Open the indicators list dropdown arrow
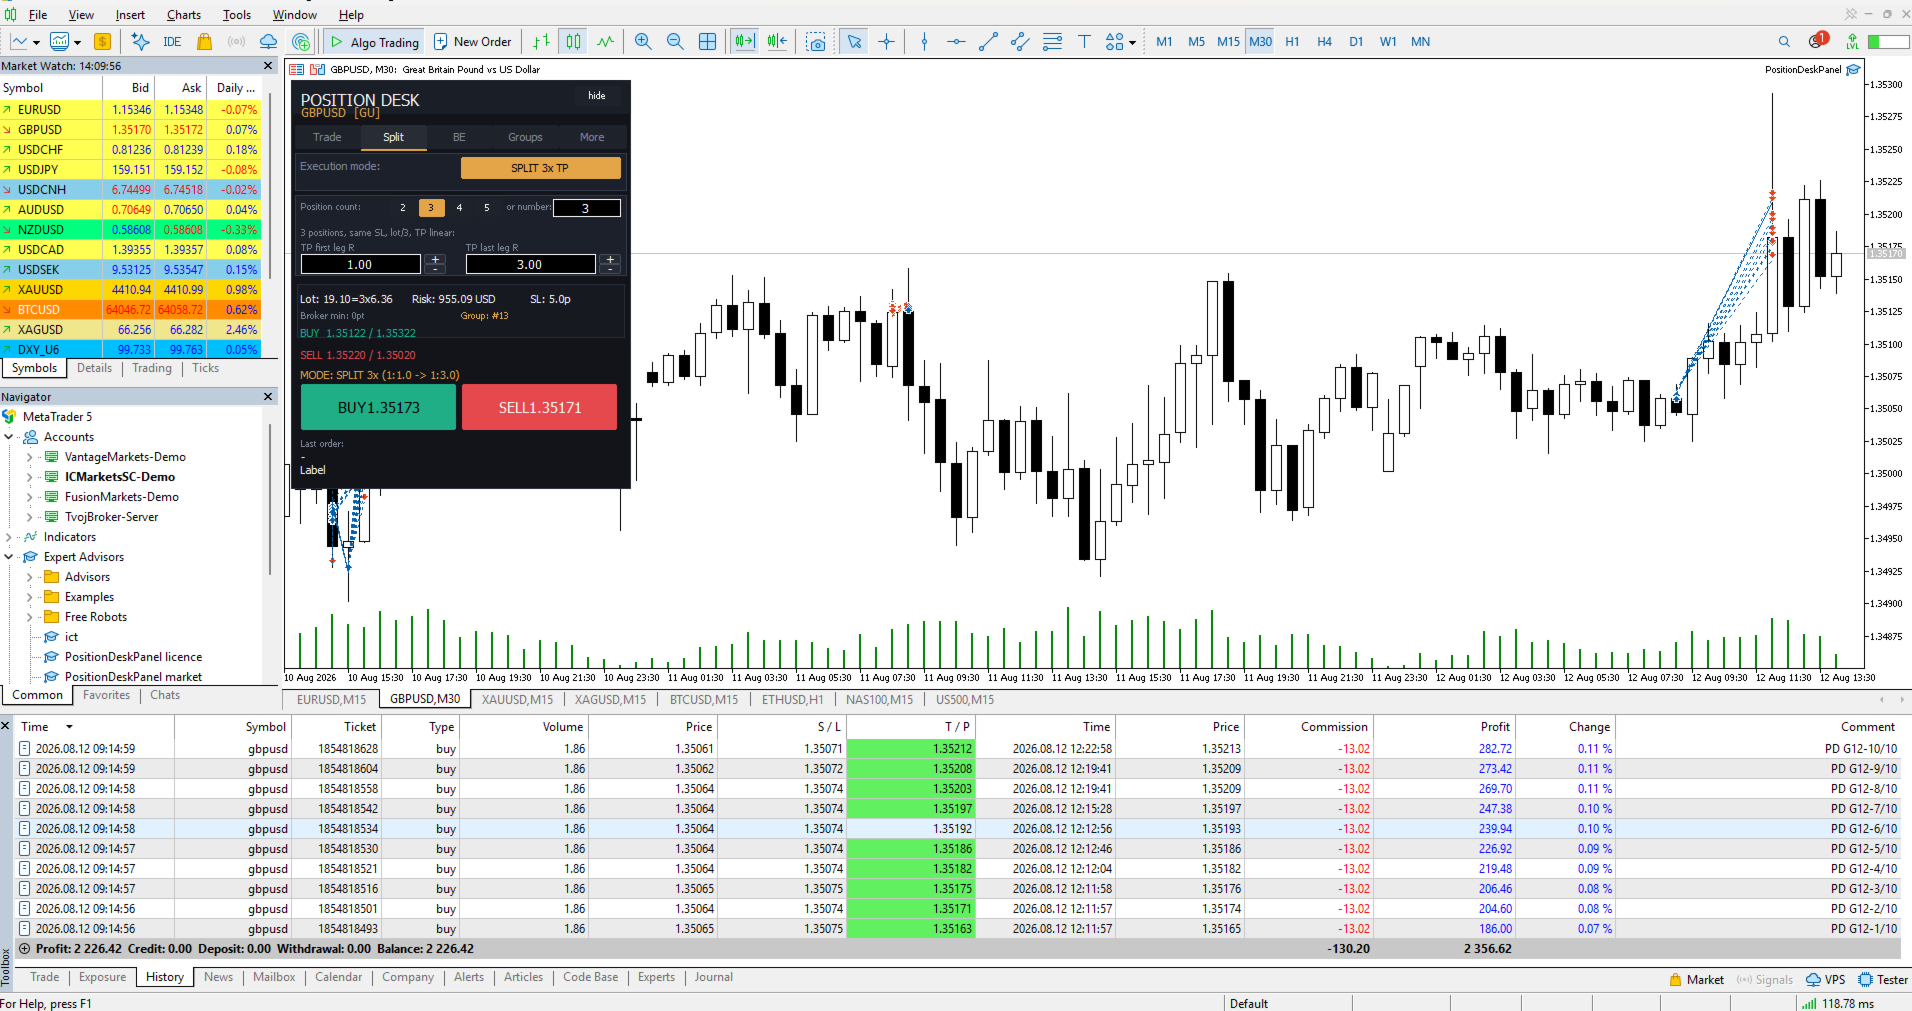Viewport: 1912px width, 1011px height. click(77, 43)
